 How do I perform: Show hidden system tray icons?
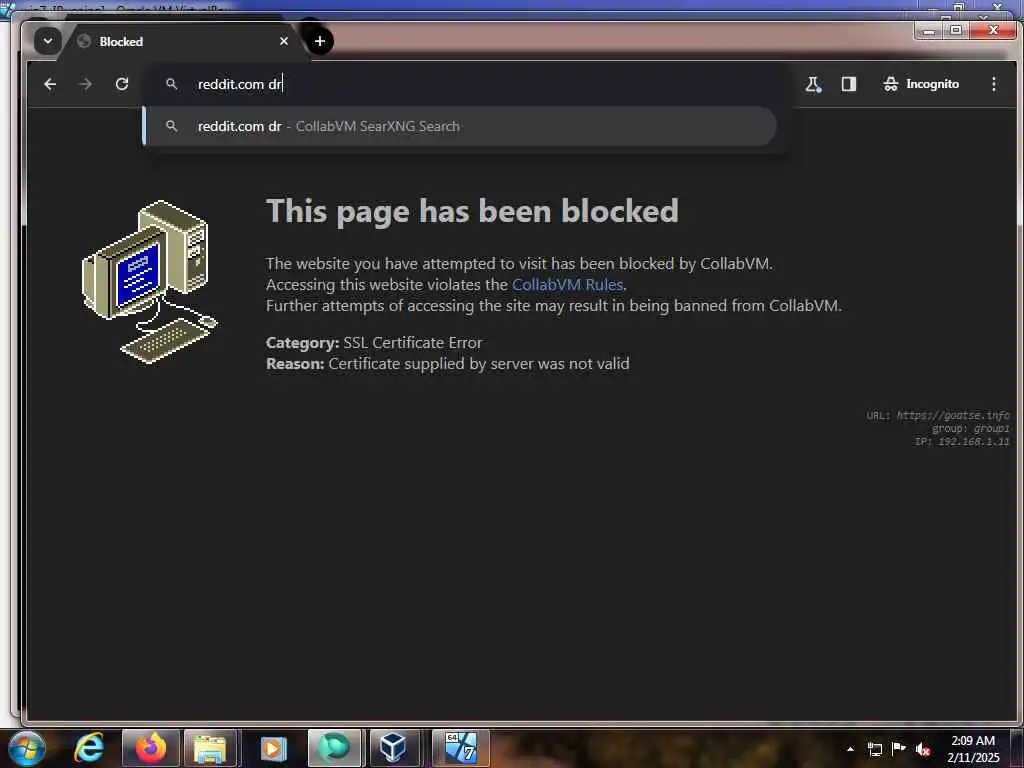tap(850, 749)
